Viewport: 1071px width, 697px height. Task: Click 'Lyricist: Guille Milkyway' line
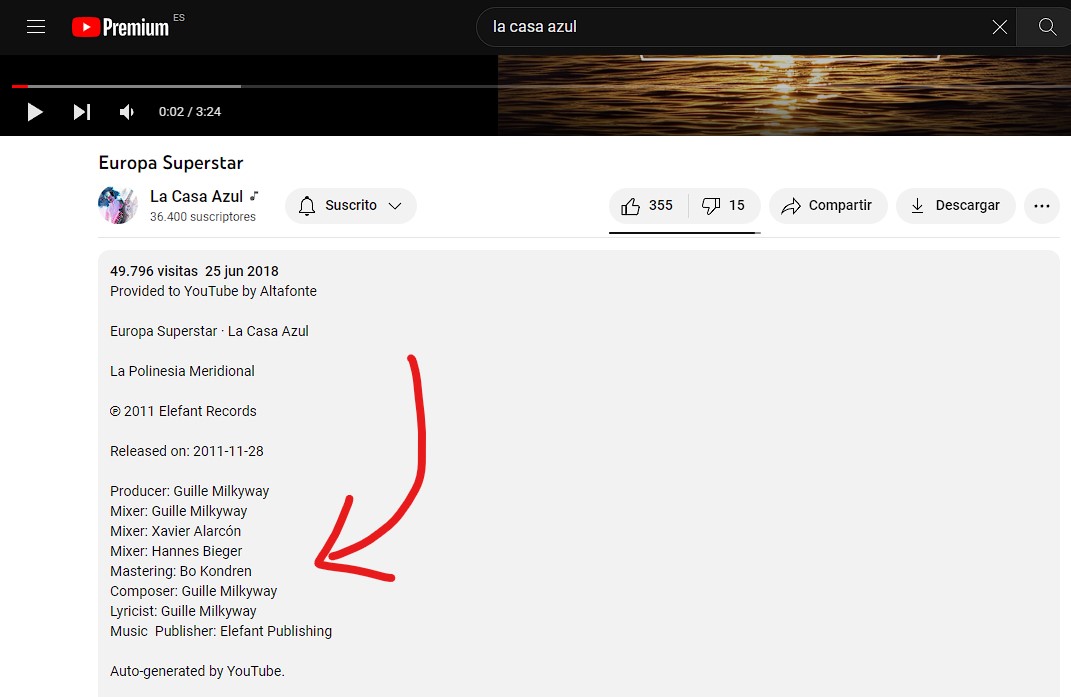pyautogui.click(x=183, y=611)
